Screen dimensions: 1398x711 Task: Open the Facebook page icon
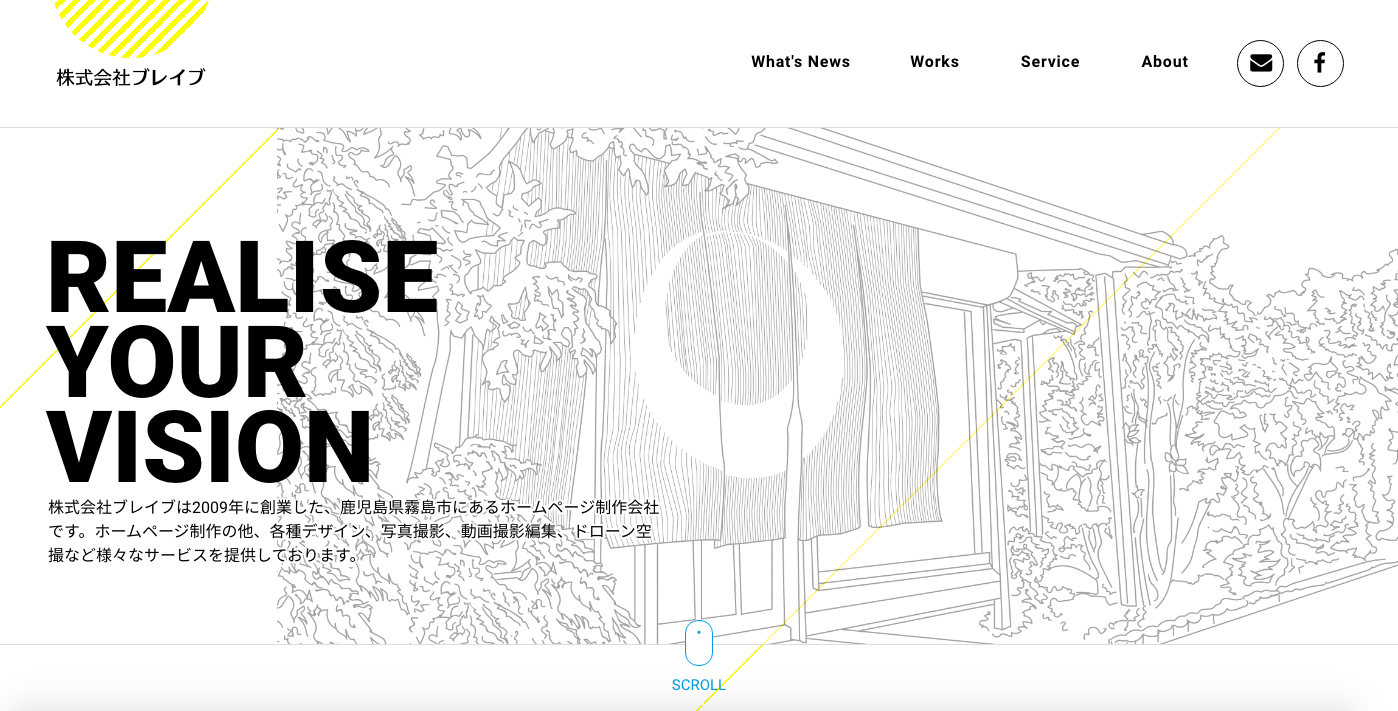[x=1320, y=63]
